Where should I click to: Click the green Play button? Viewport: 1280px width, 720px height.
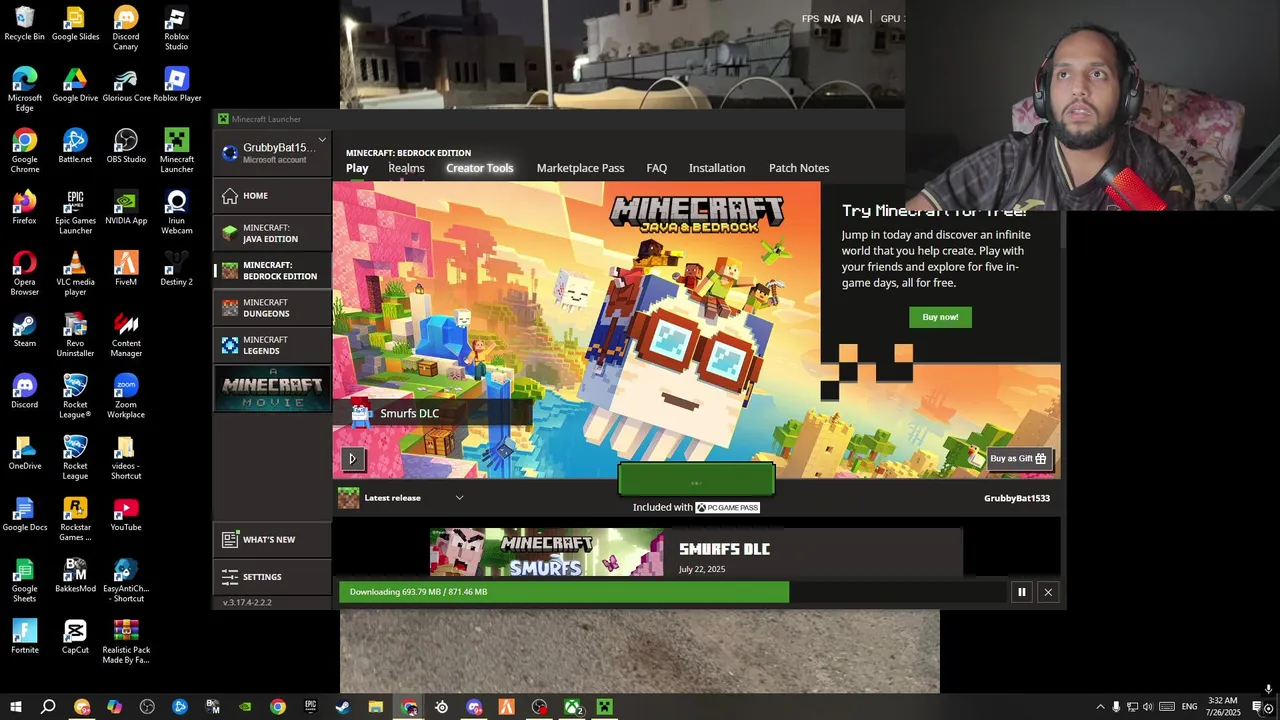[696, 481]
